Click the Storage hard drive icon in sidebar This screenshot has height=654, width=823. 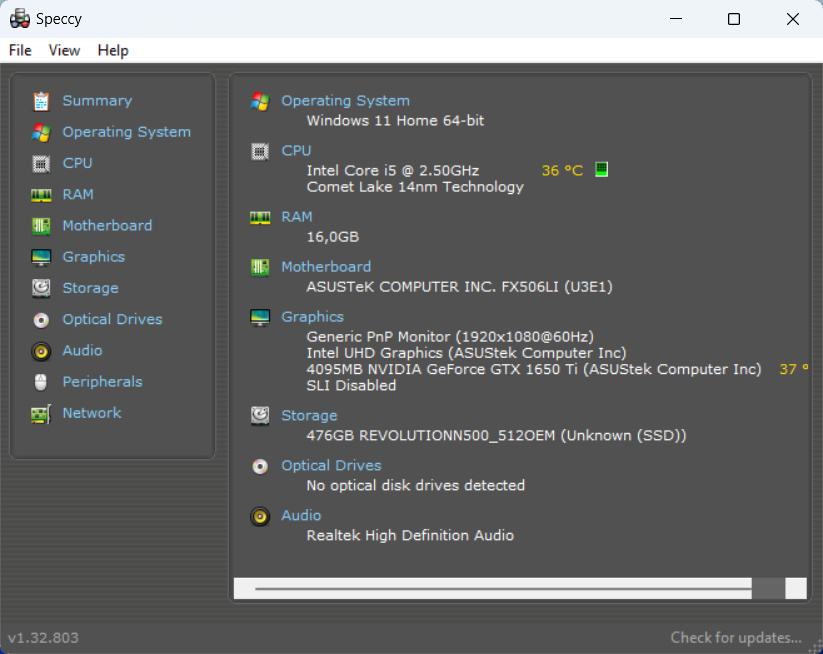41,288
